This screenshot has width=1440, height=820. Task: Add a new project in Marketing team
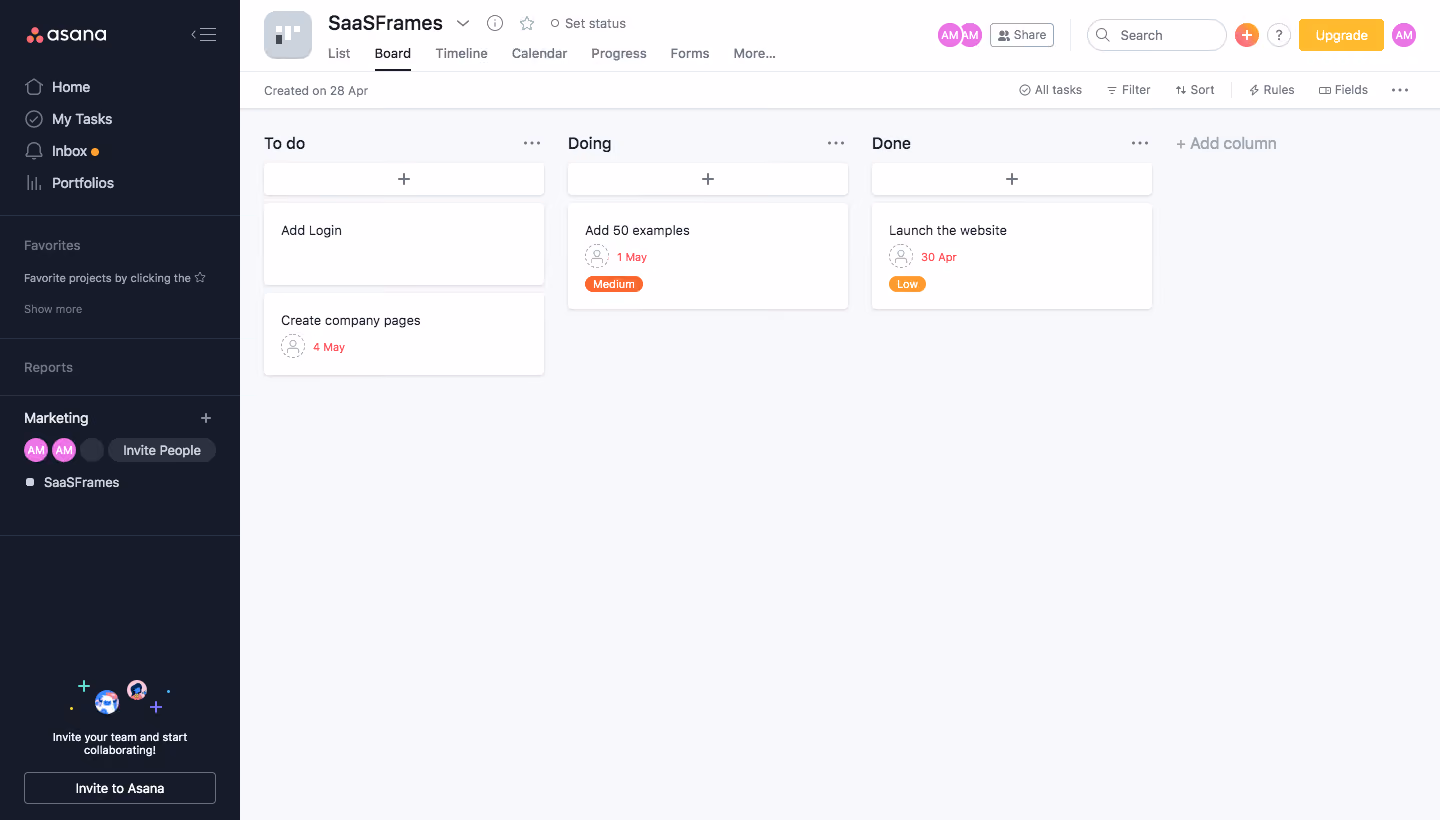(206, 418)
